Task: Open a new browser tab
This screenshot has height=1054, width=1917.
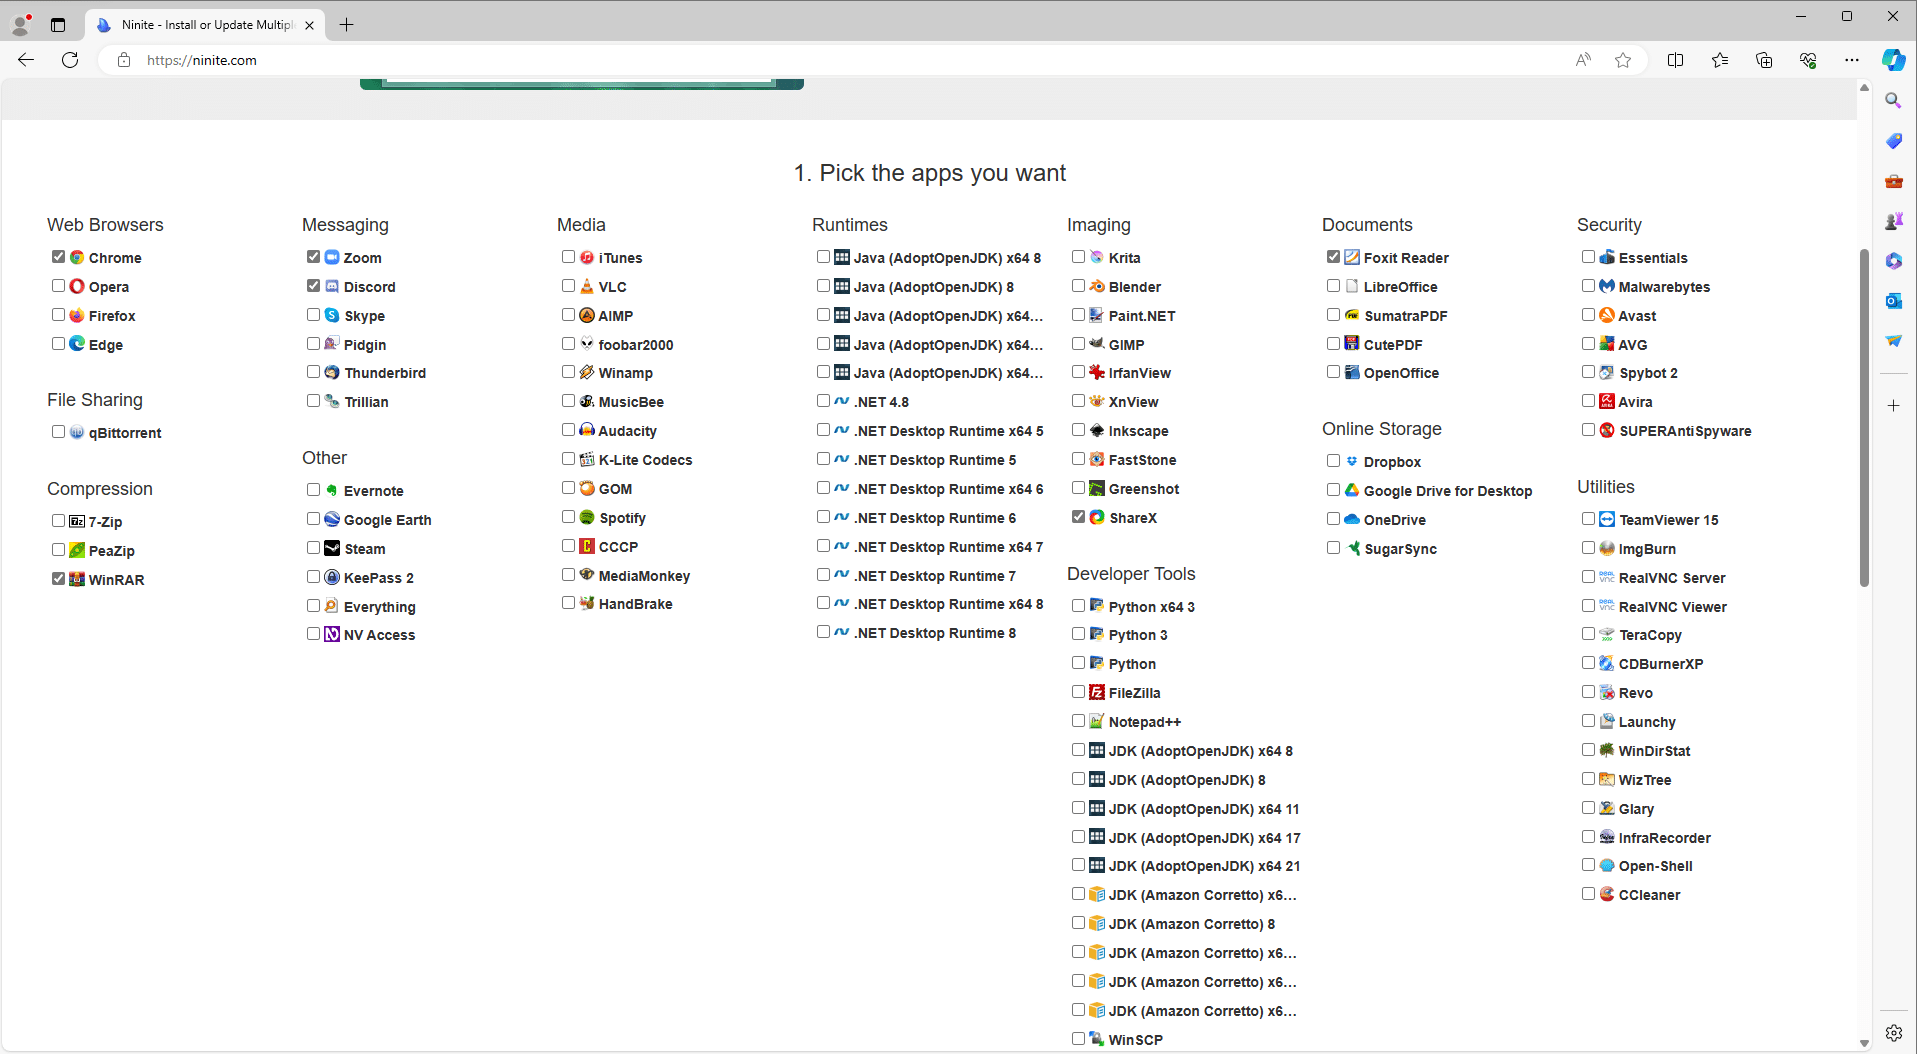Action: click(346, 25)
